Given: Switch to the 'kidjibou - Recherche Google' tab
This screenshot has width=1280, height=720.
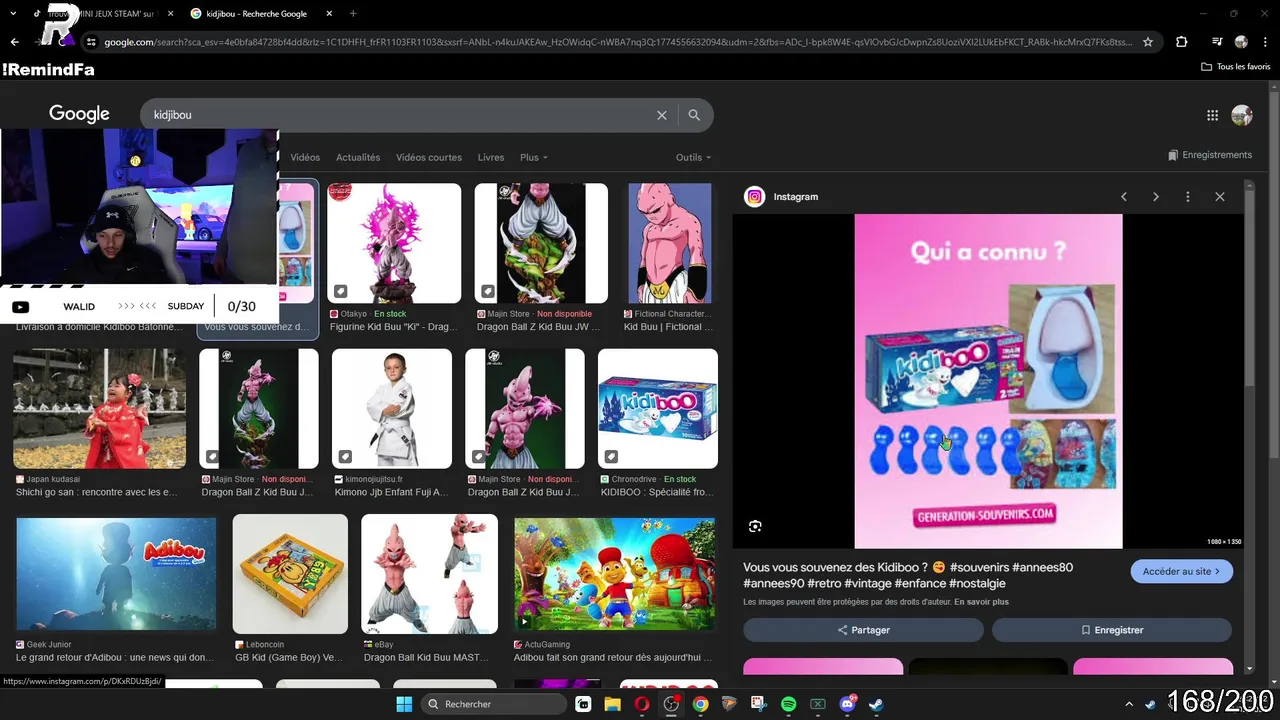Looking at the screenshot, I should click(262, 14).
